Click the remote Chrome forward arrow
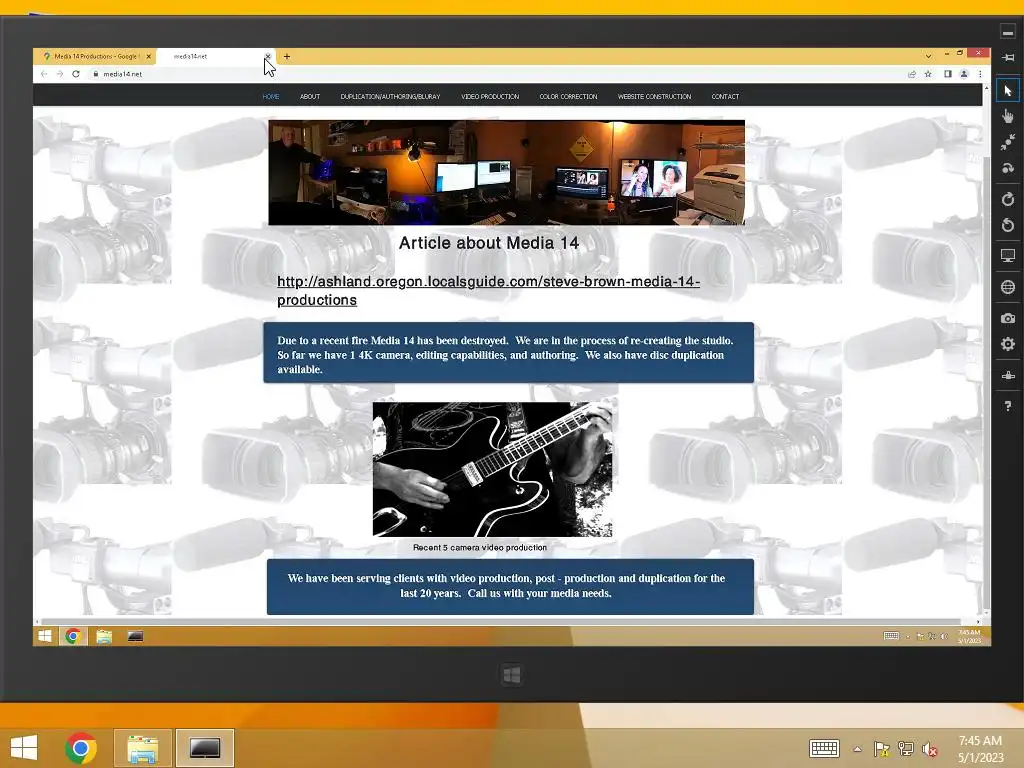This screenshot has width=1024, height=768. point(59,74)
